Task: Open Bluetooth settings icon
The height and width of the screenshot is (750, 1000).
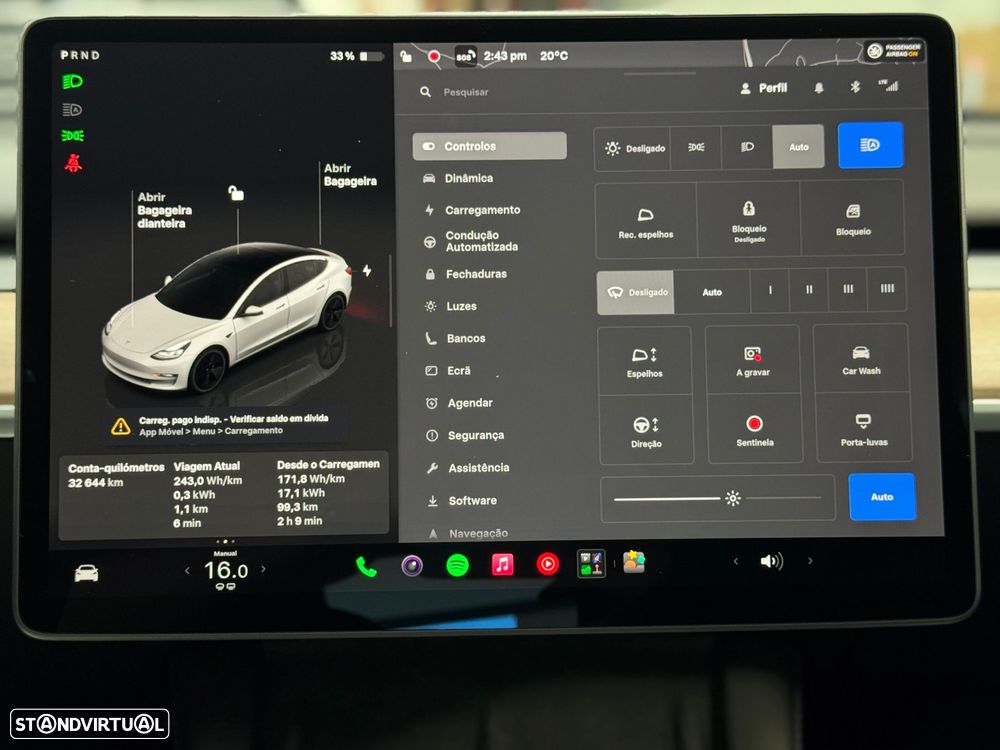Action: pos(855,87)
